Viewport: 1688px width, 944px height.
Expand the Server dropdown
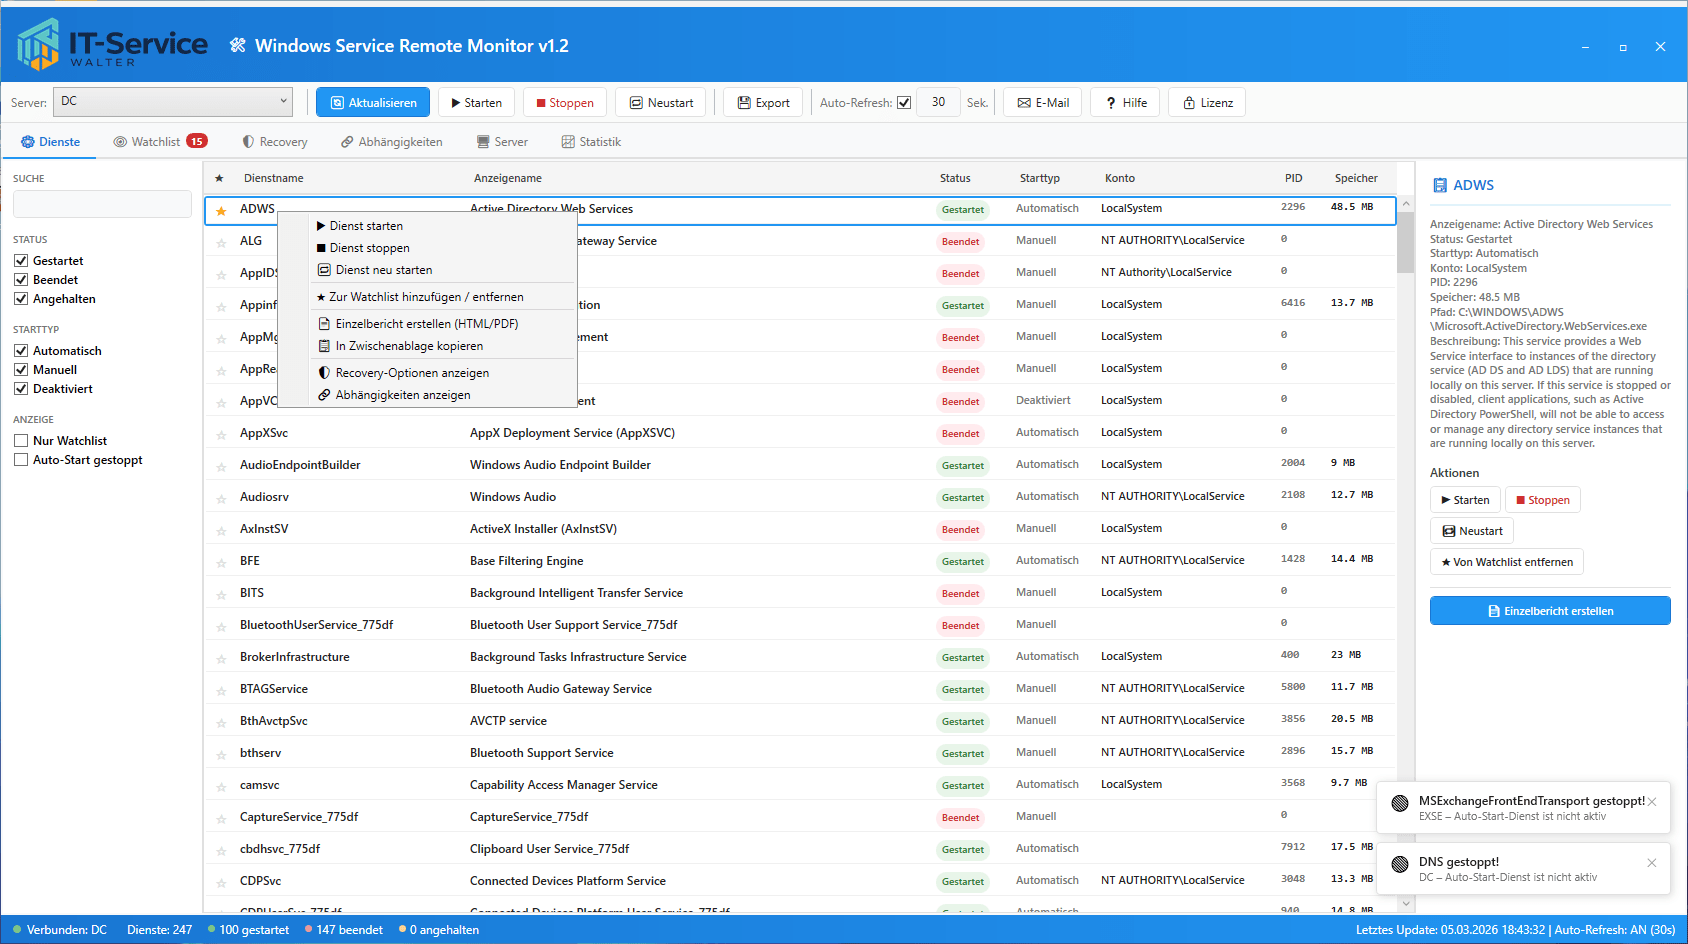point(283,101)
